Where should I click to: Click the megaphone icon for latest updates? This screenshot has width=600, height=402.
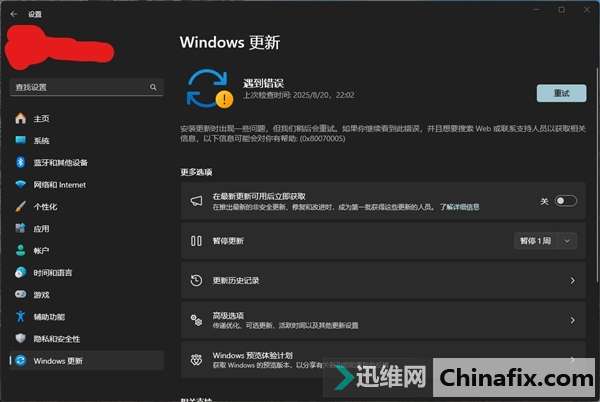(x=196, y=201)
